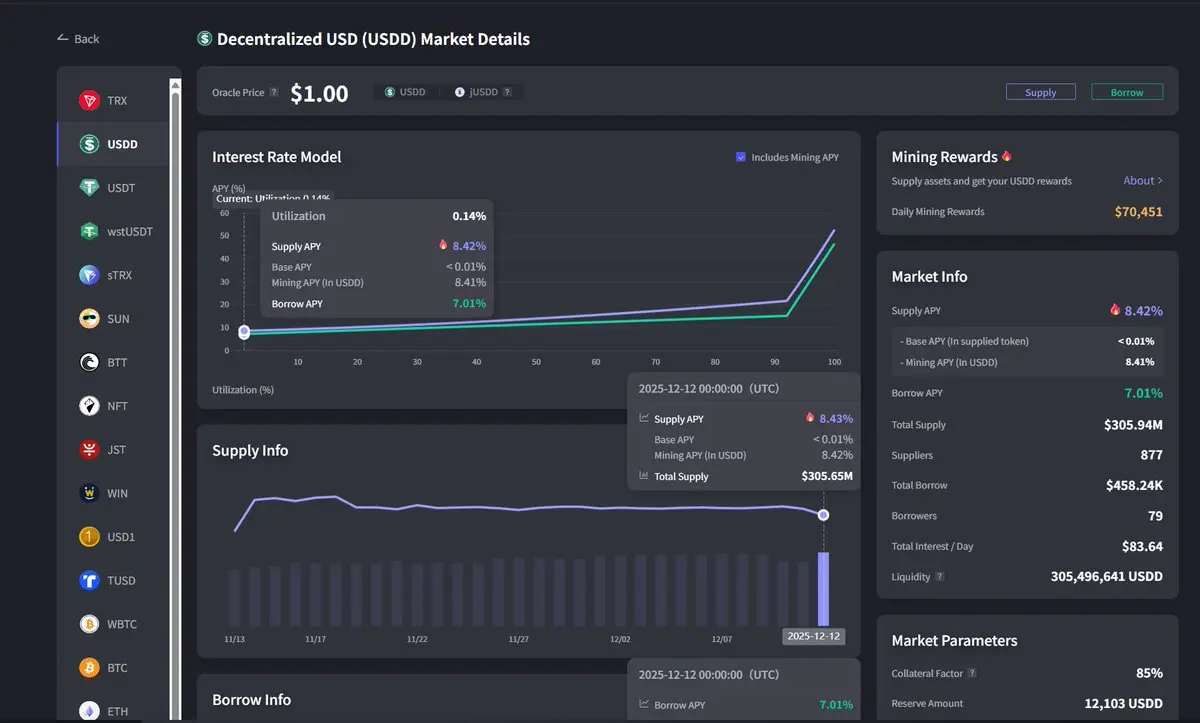Click the TRX token icon in sidebar
This screenshot has height=723, width=1200.
click(x=91, y=101)
